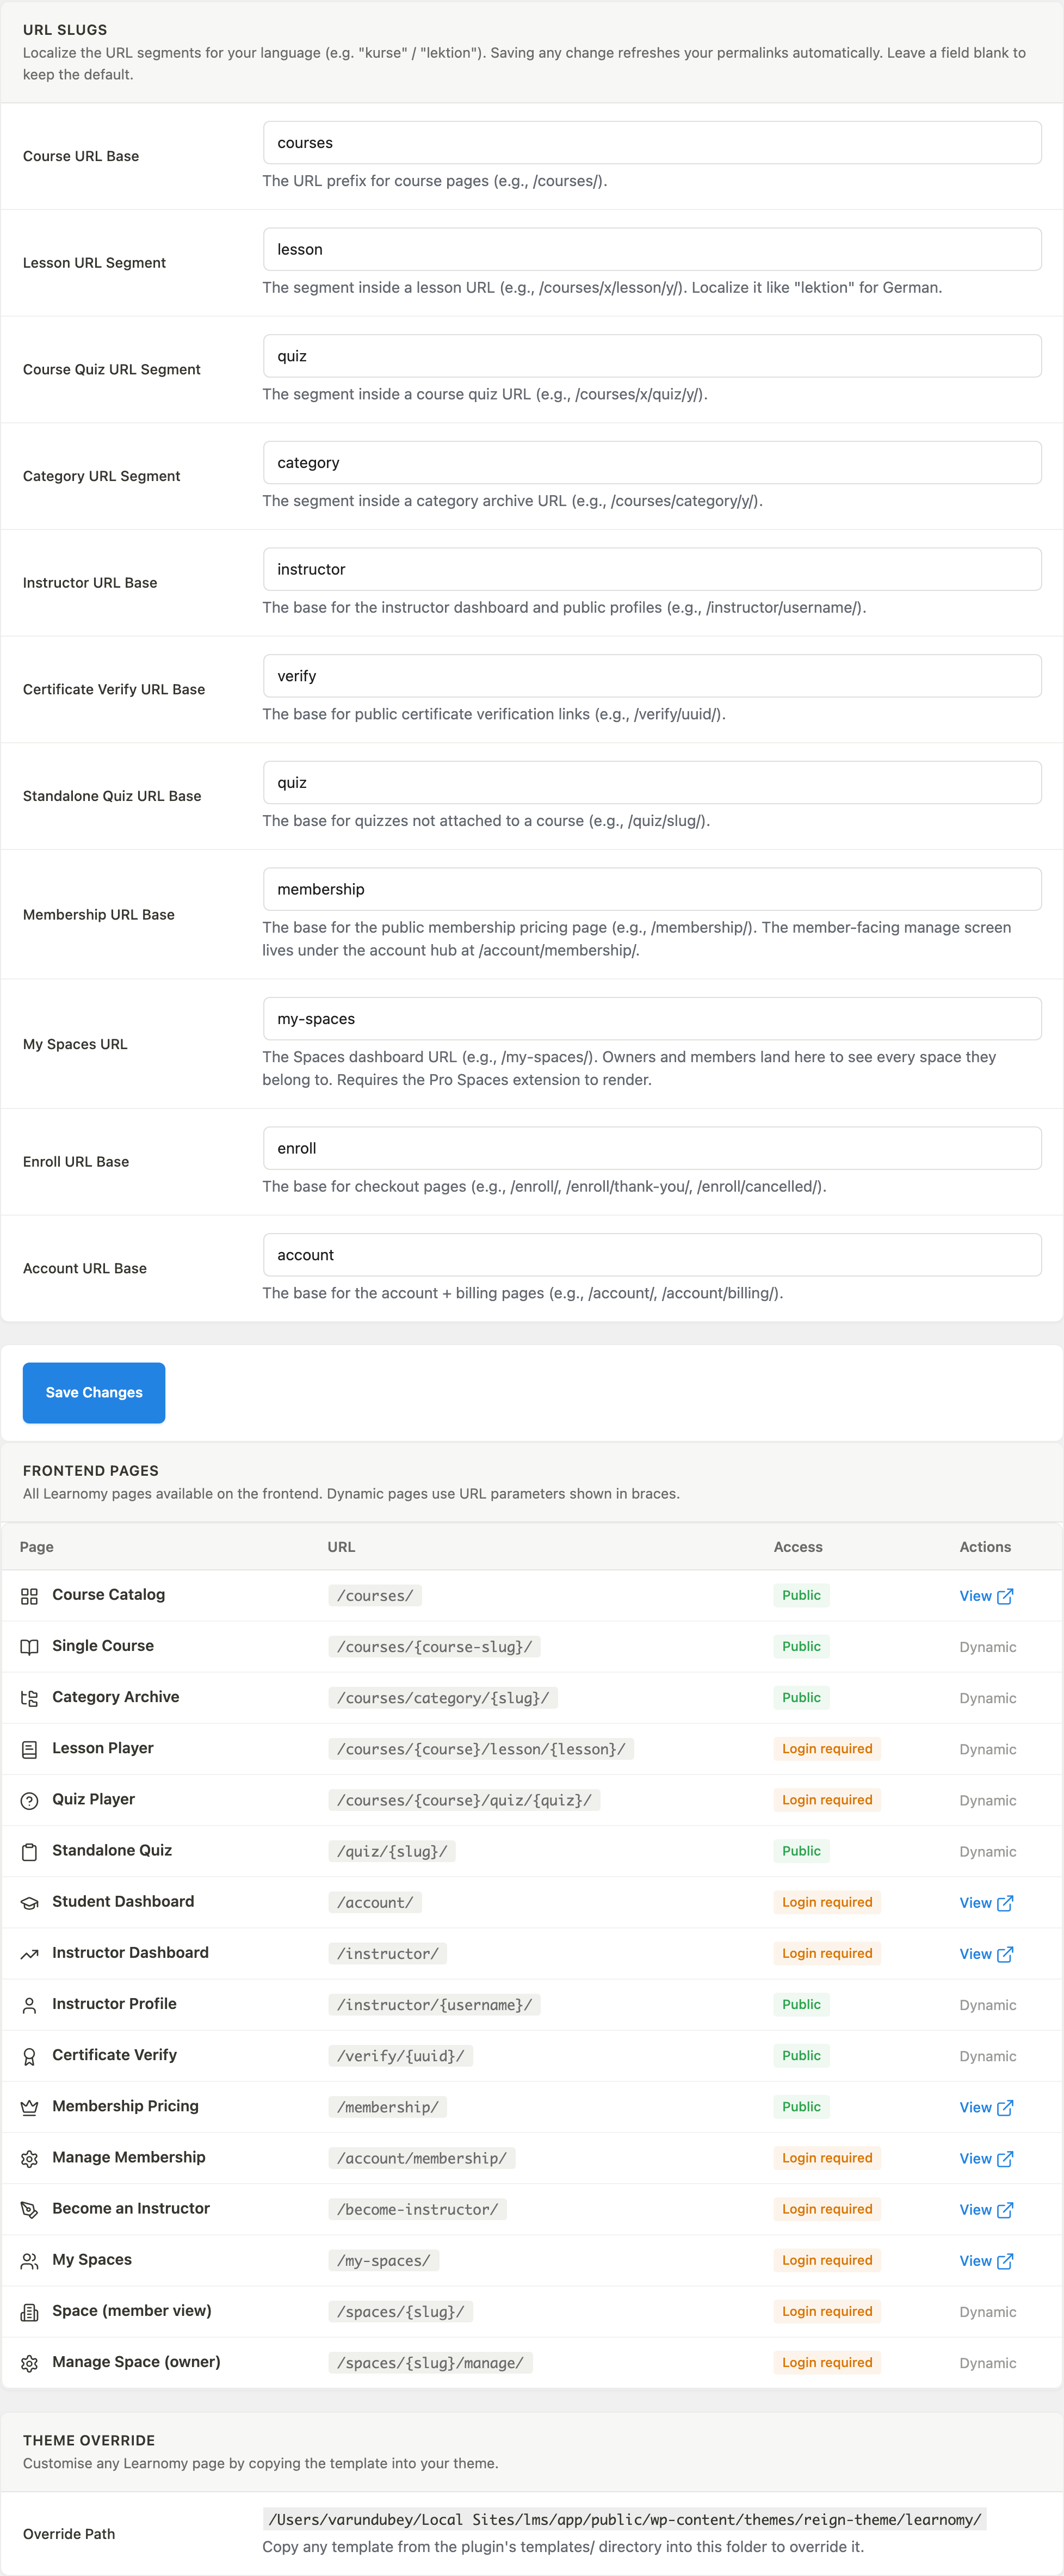Click the My Spaces users icon
This screenshot has height=2576, width=1064.
click(x=29, y=2261)
